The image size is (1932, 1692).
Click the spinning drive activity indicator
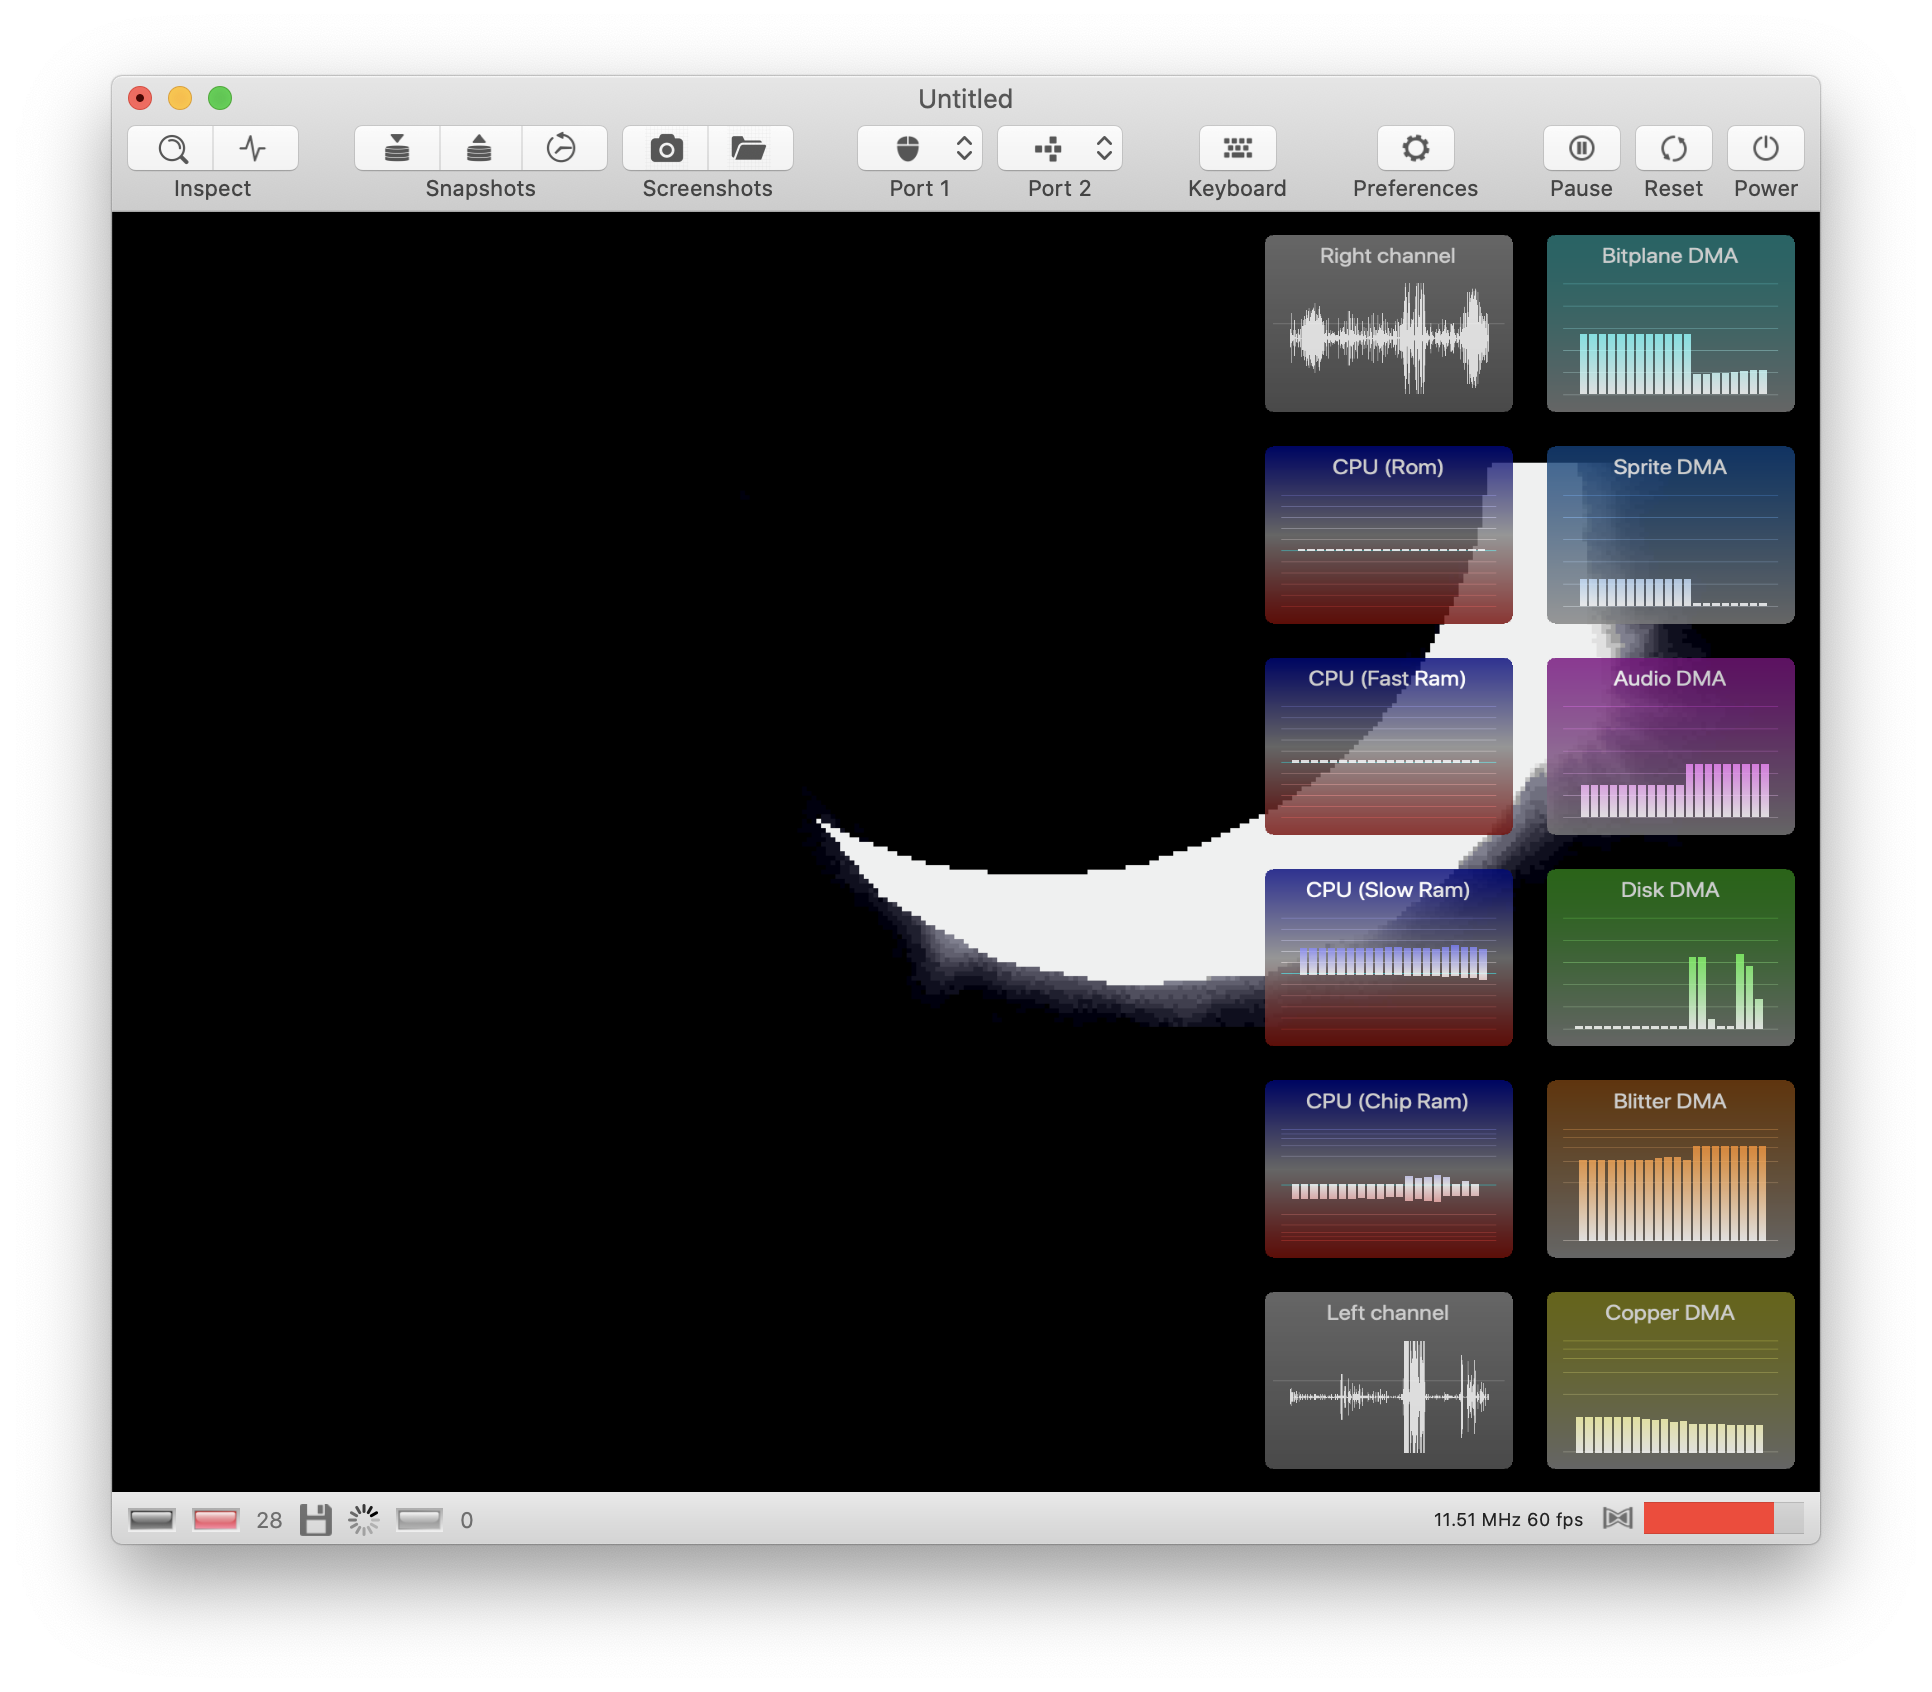[x=364, y=1520]
